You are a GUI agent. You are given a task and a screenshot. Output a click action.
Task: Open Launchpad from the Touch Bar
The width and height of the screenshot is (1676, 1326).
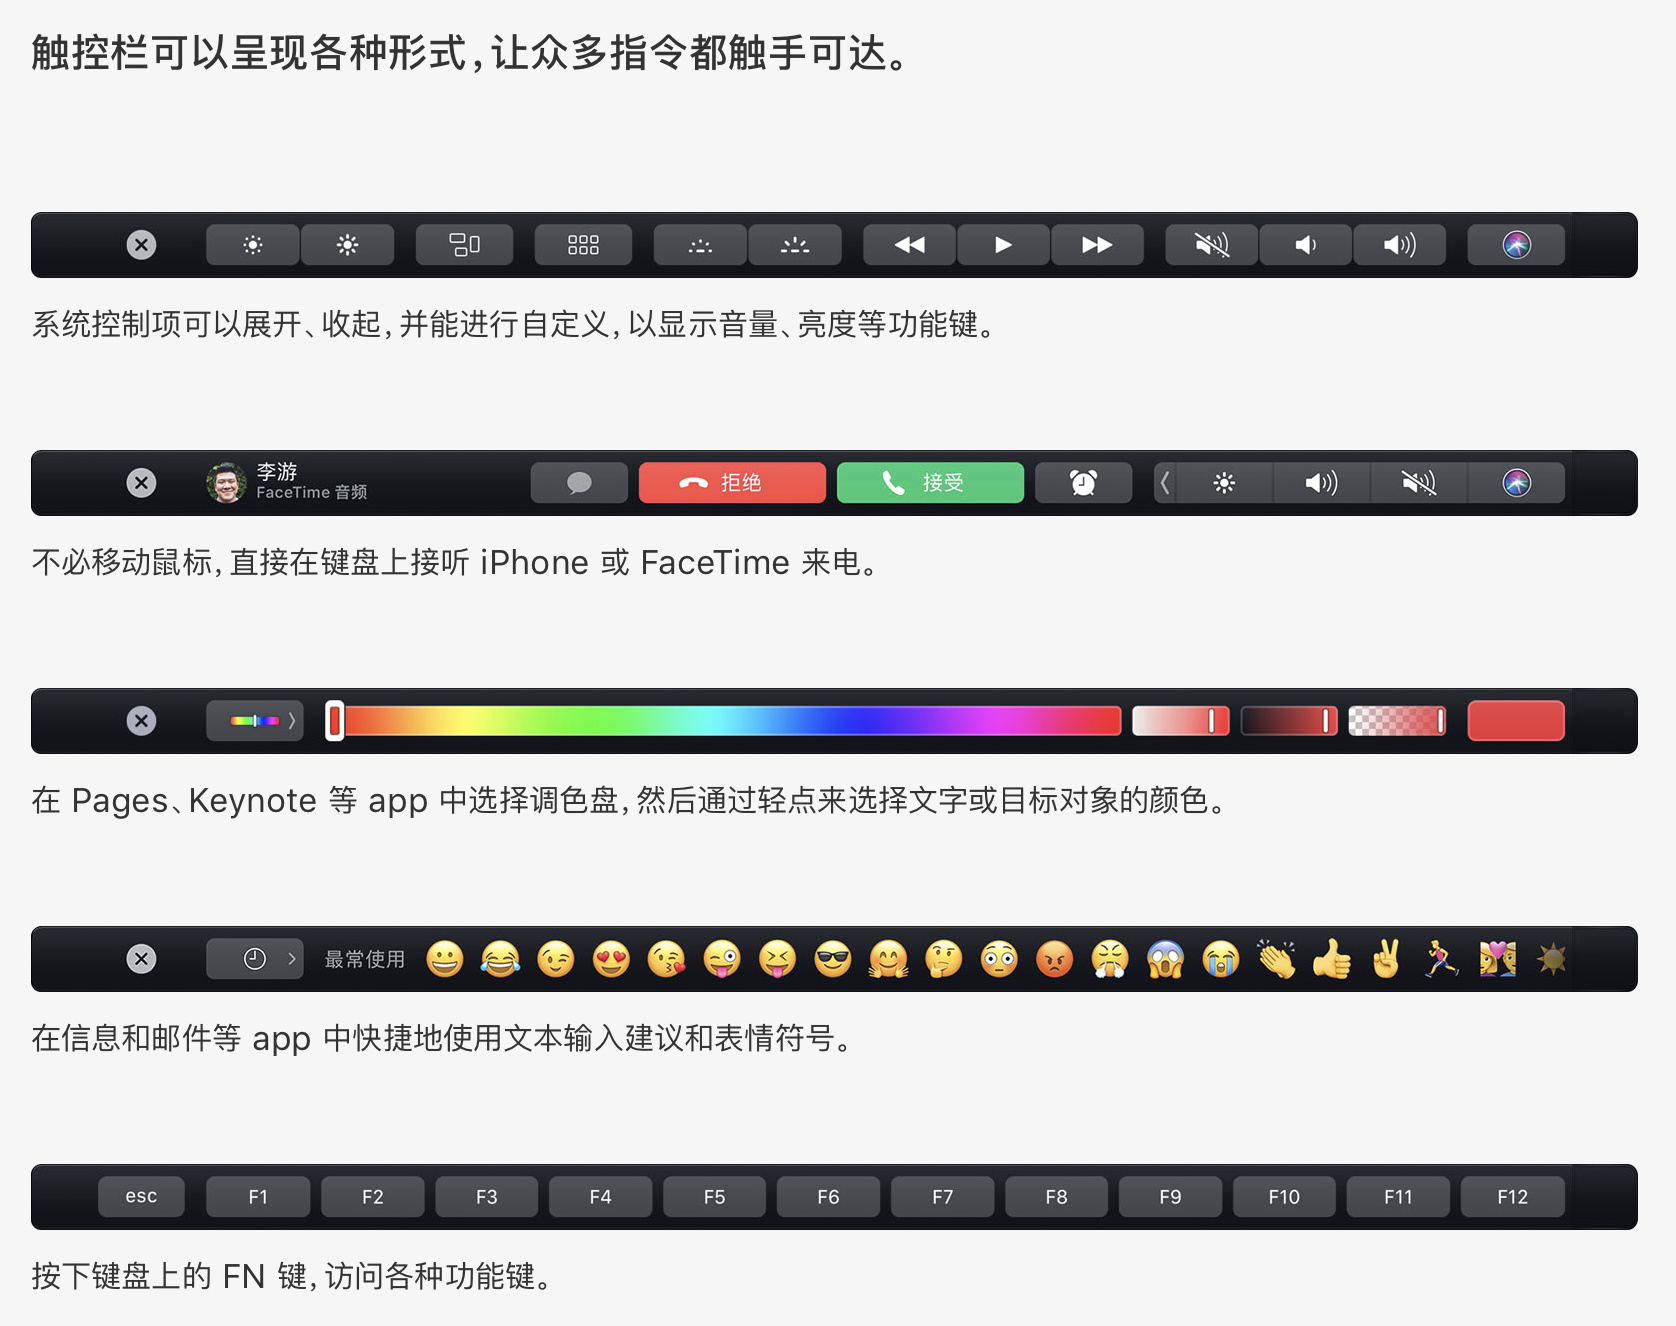[583, 245]
